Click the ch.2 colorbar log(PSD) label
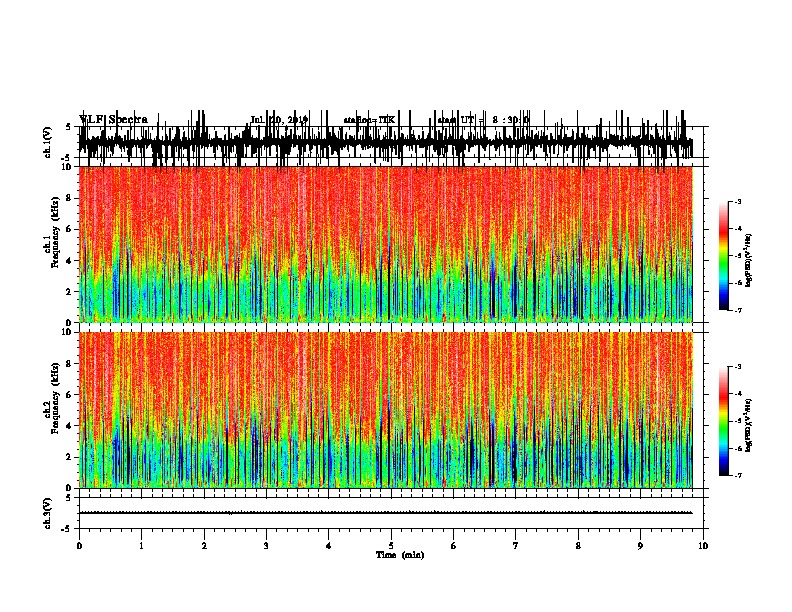792x612 pixels. (x=748, y=425)
